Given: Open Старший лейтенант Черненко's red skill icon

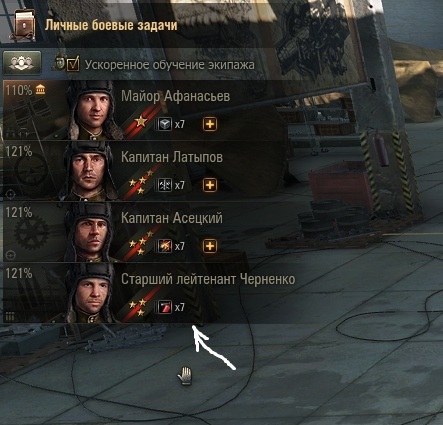Looking at the screenshot, I should point(164,307).
